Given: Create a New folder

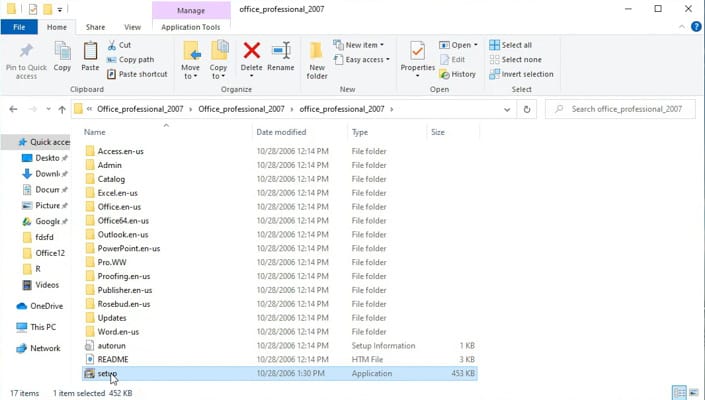Looking at the screenshot, I should point(317,60).
